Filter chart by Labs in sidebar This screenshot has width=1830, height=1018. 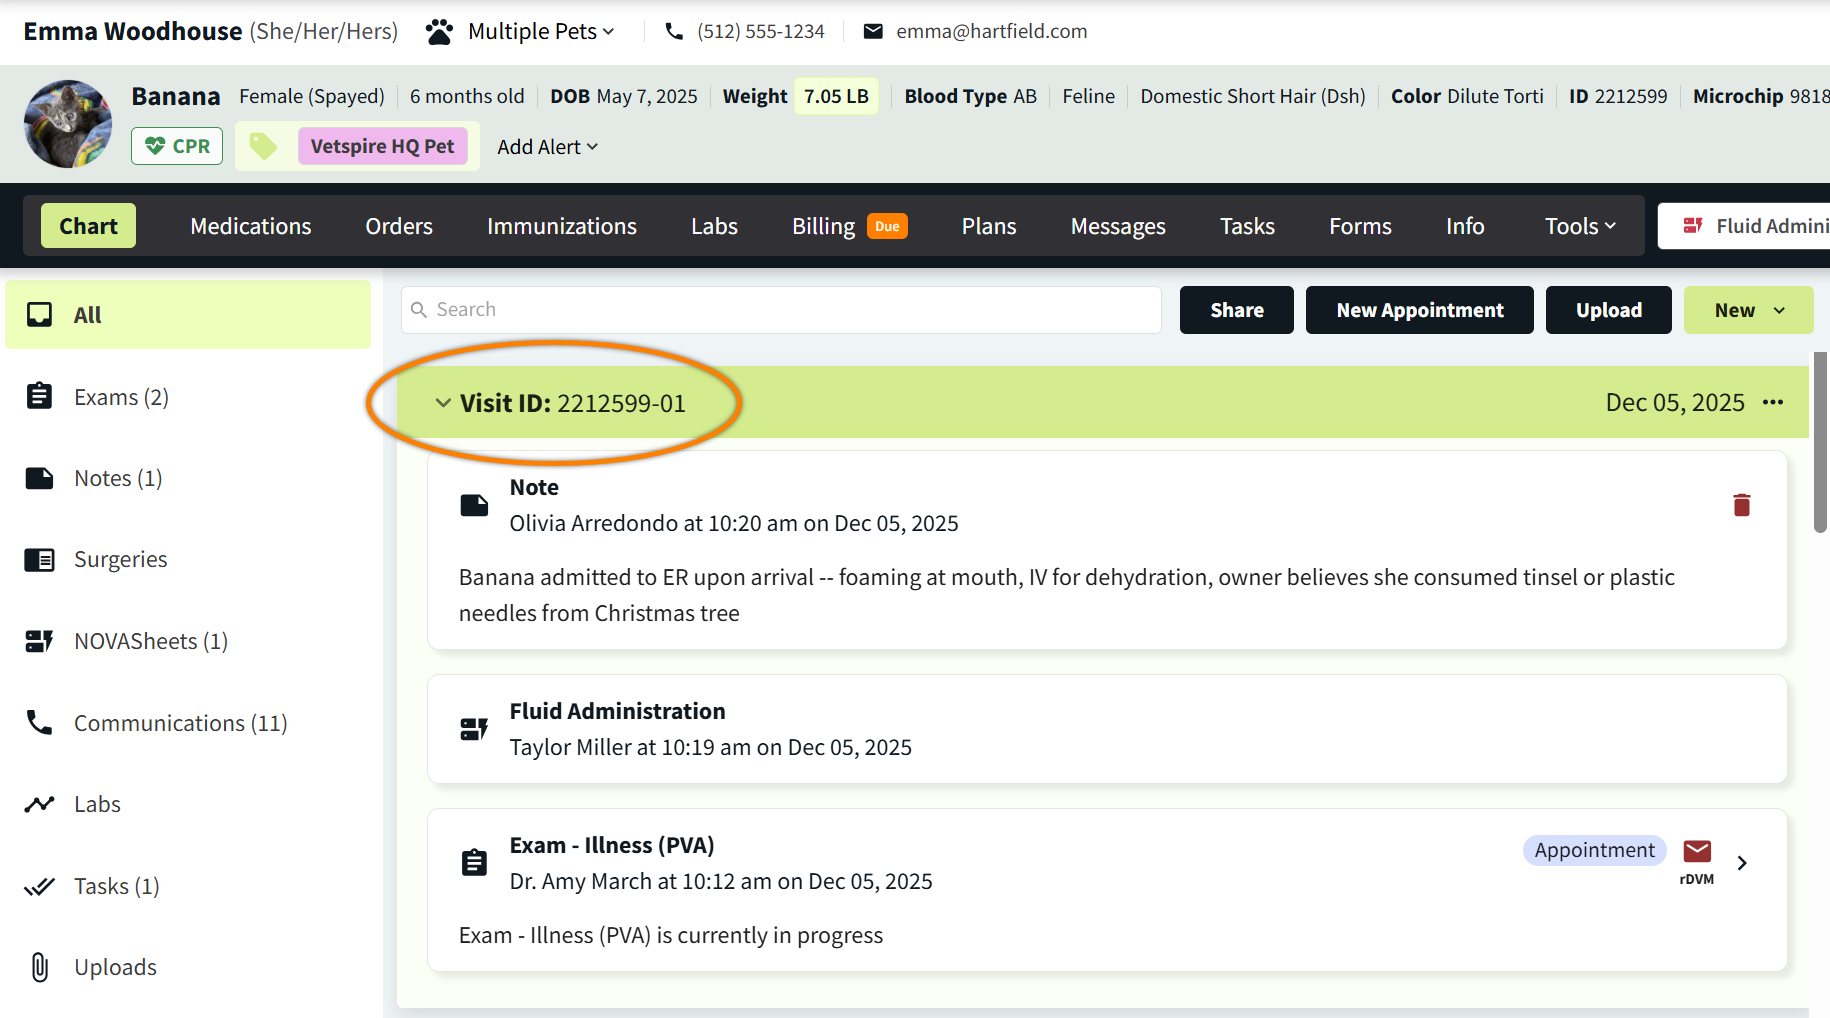[x=97, y=804]
